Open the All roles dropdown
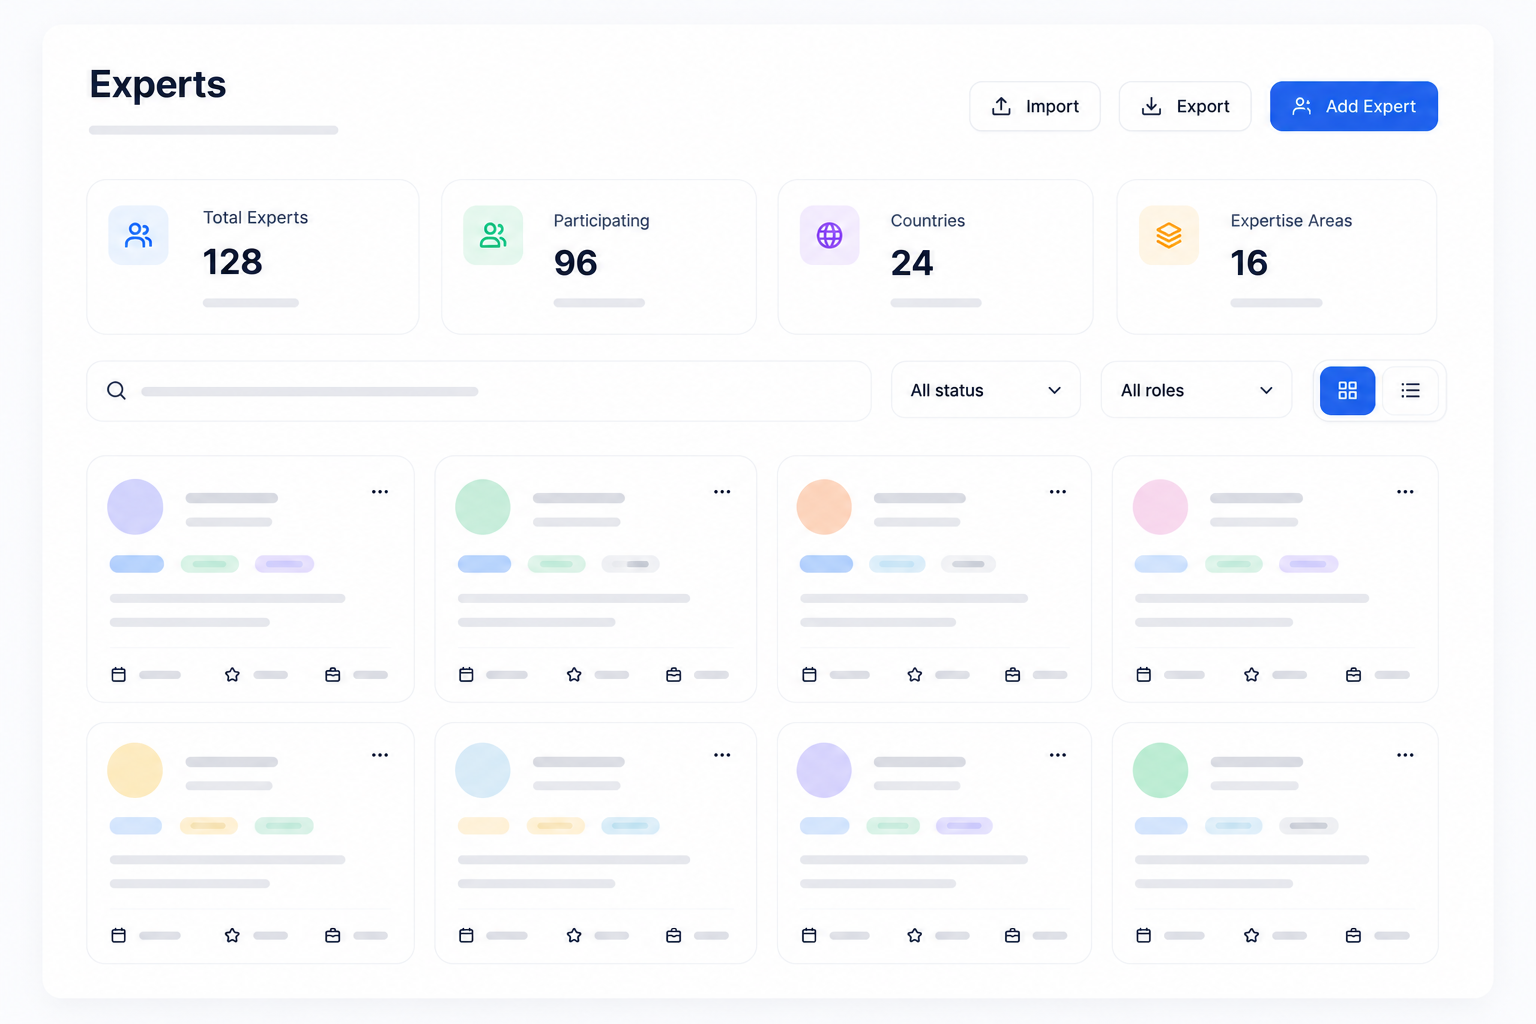 click(1196, 390)
